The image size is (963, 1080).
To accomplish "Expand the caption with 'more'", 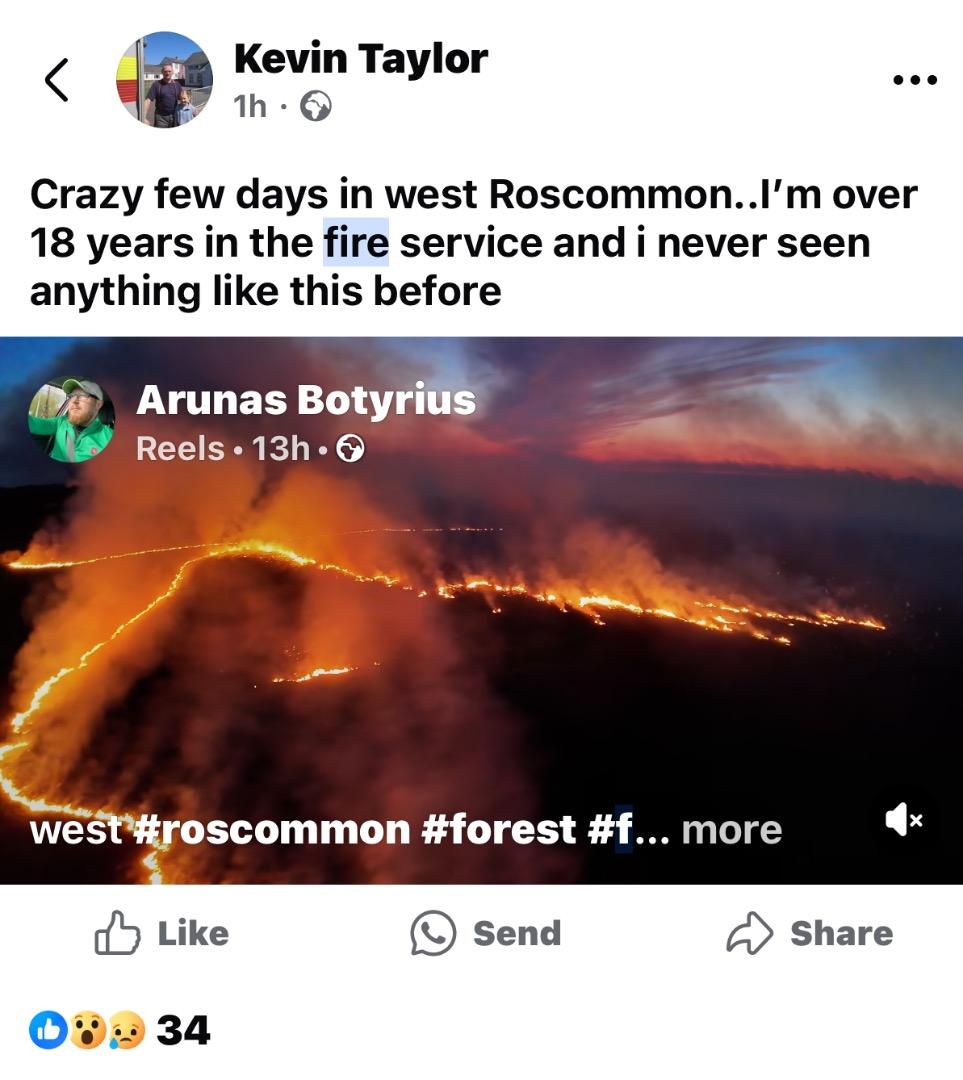I will point(731,829).
